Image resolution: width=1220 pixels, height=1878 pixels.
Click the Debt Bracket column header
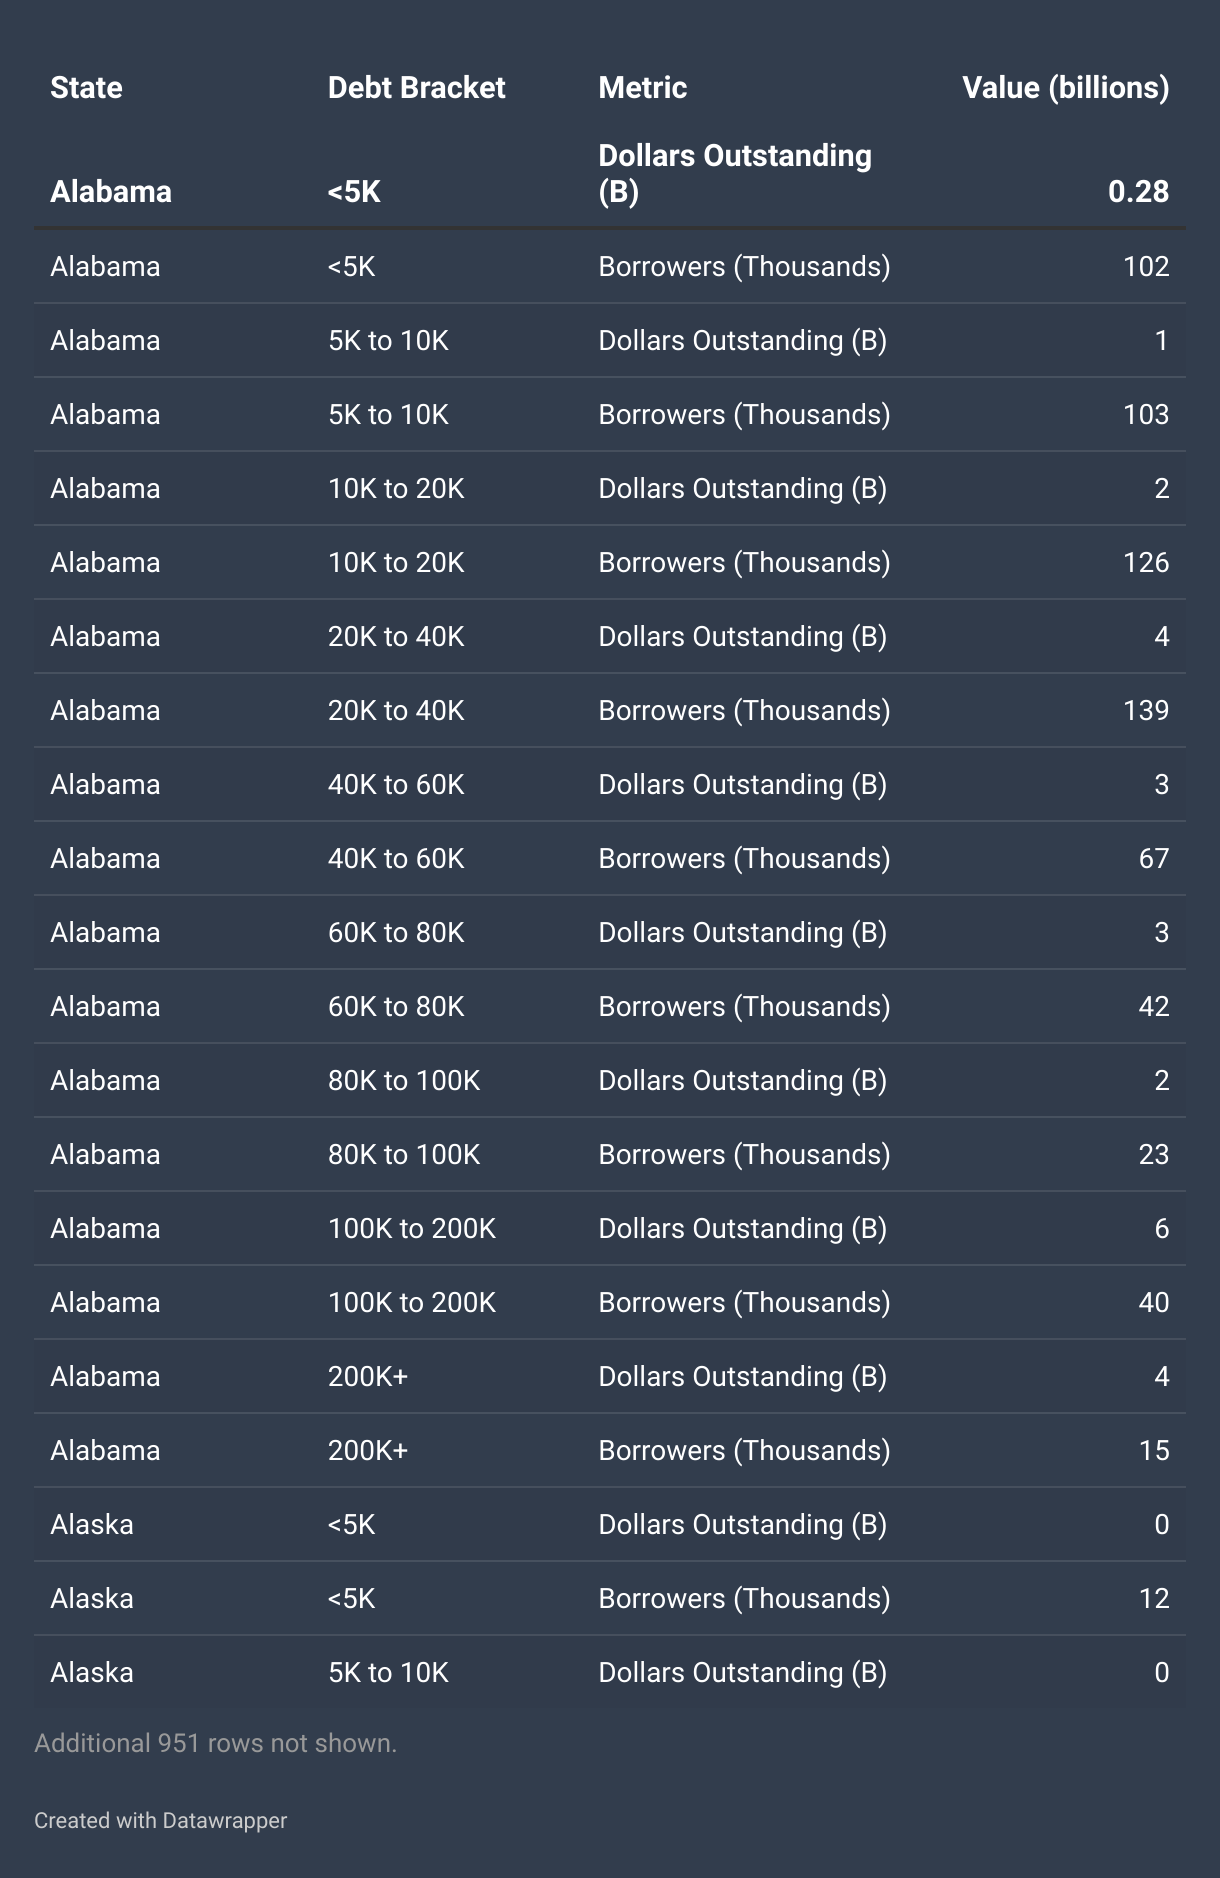tap(416, 88)
